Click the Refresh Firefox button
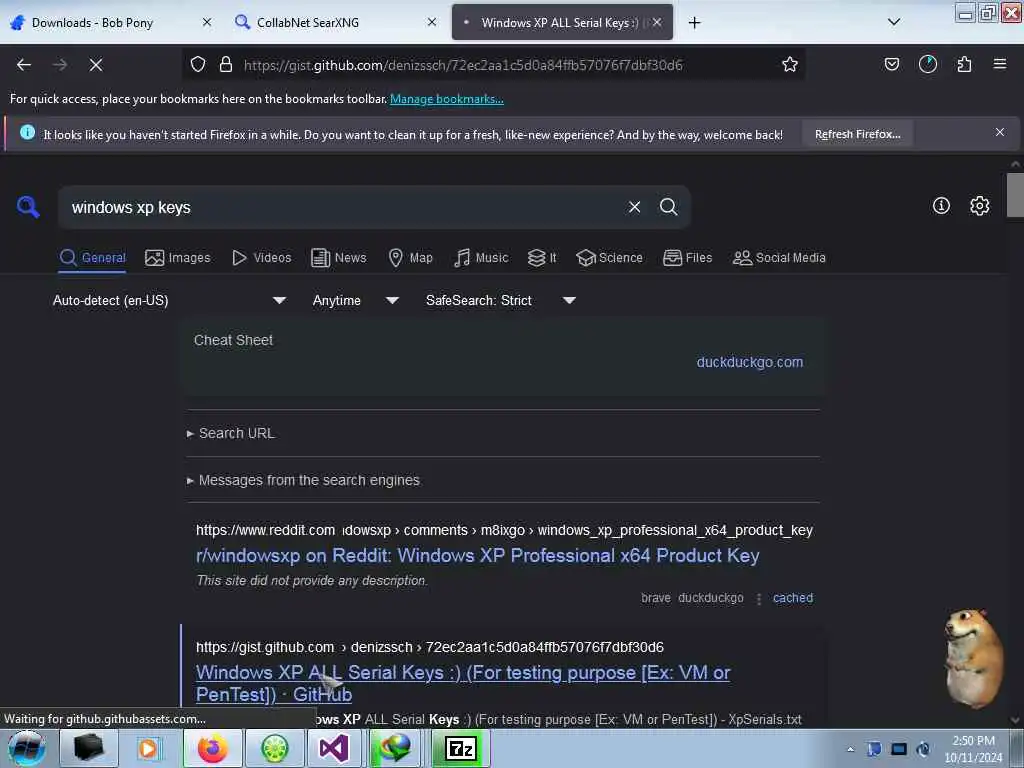 [857, 134]
